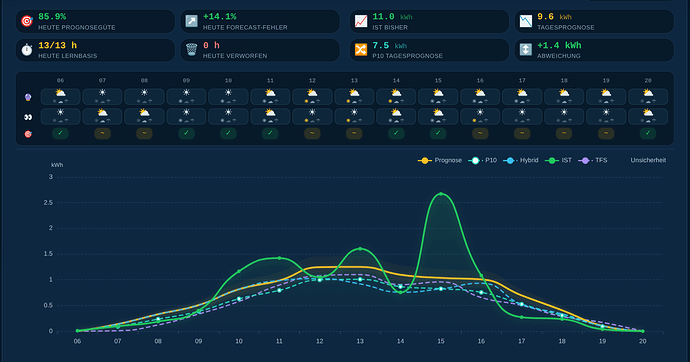Screen dimensions: 690x362
Task: Click the 85.9% Prognosegüte value
Action: (52, 17)
